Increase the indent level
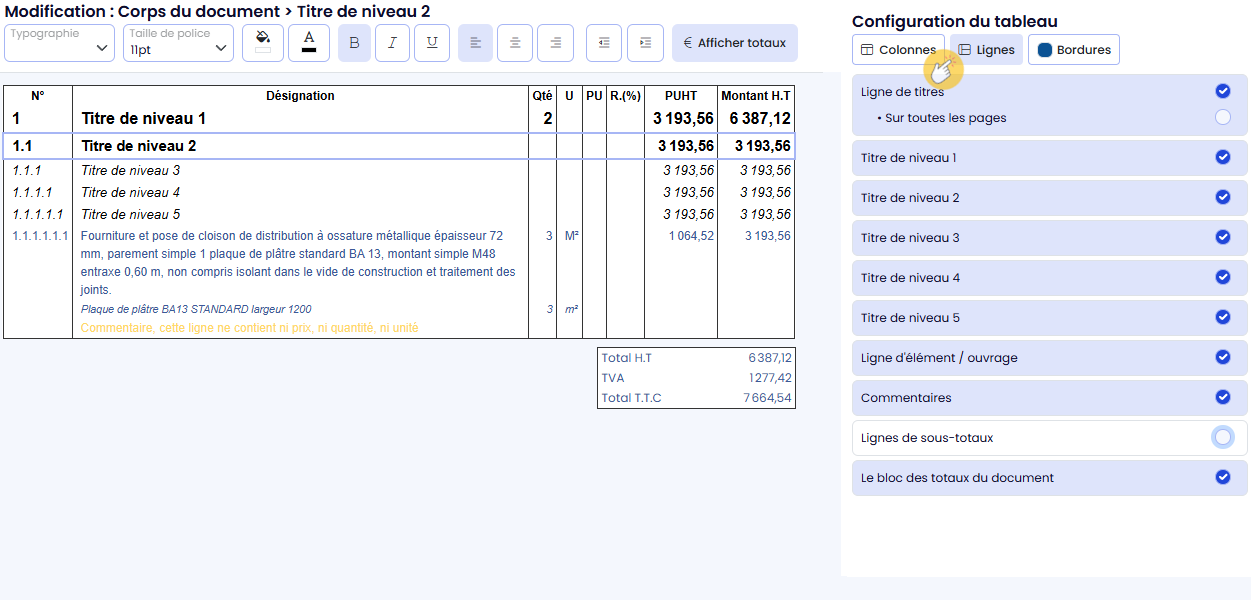 [x=645, y=43]
